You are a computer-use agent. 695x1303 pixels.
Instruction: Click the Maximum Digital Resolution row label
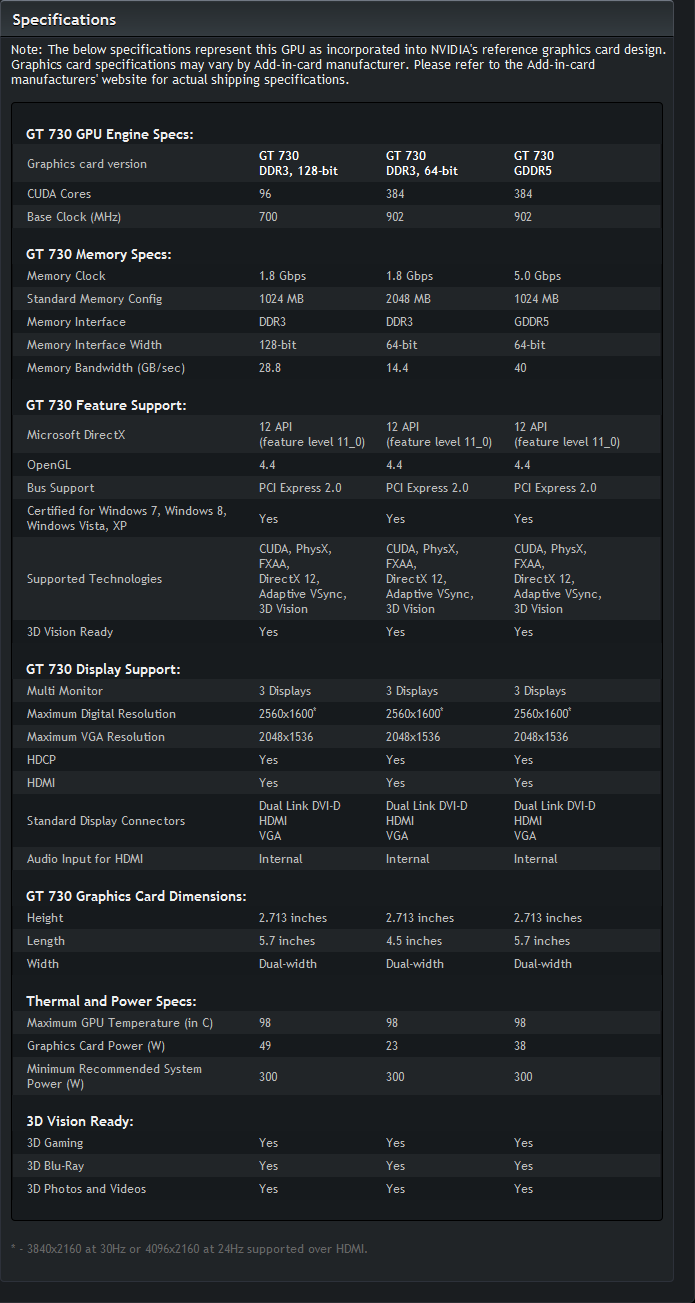[x=101, y=714]
